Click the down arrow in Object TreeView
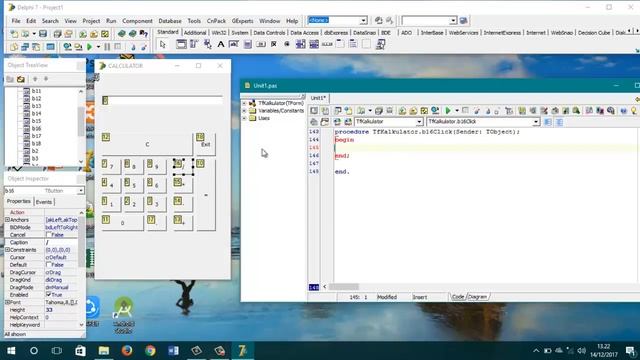The width and height of the screenshot is (640, 360). coord(46,79)
